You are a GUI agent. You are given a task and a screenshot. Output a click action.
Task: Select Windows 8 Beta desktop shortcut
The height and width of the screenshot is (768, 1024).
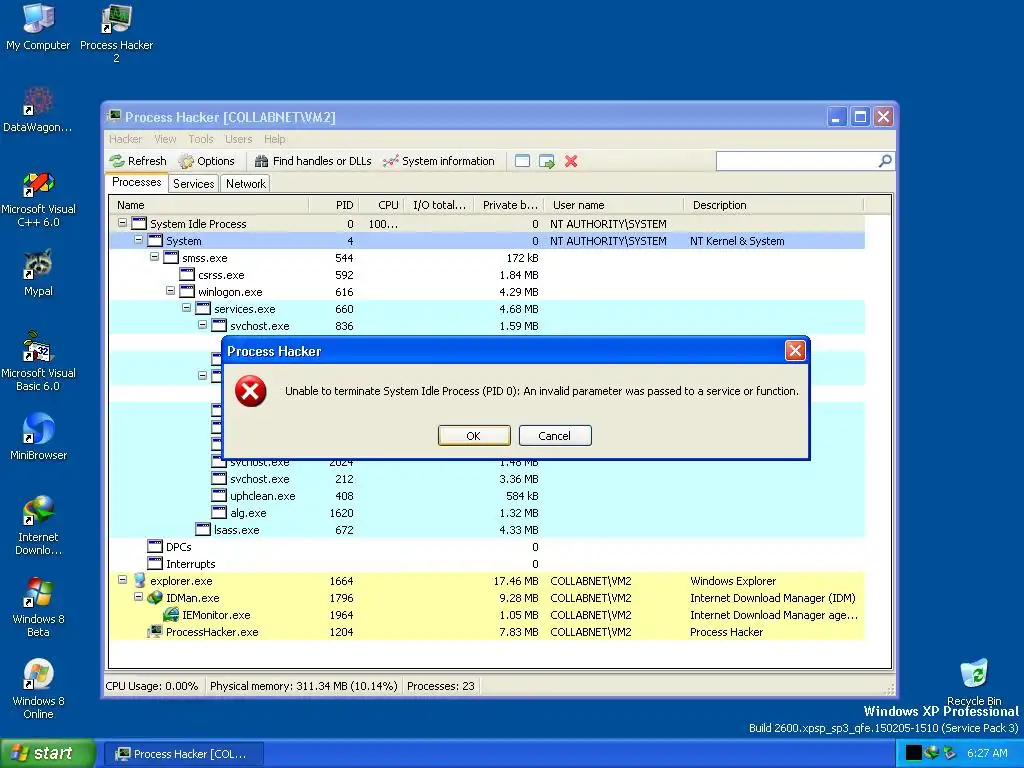38,607
